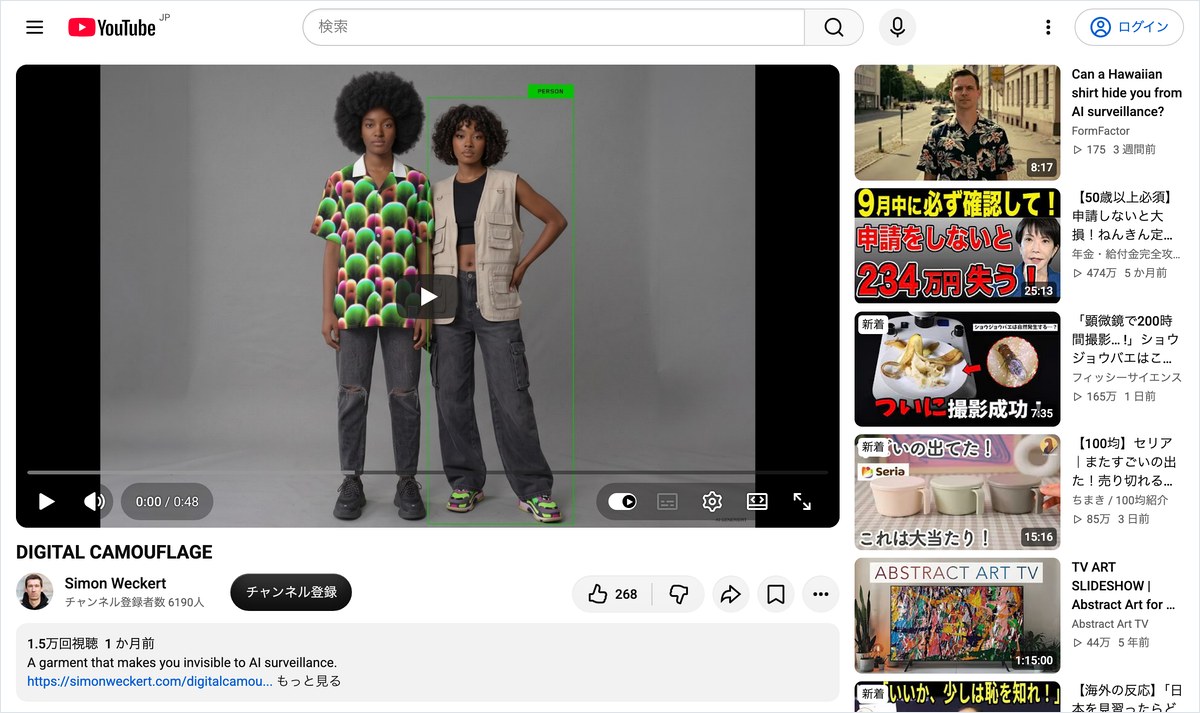This screenshot has height=713, width=1200.
Task: Click the 0:00 / 0:48 time display
Action: (x=167, y=502)
